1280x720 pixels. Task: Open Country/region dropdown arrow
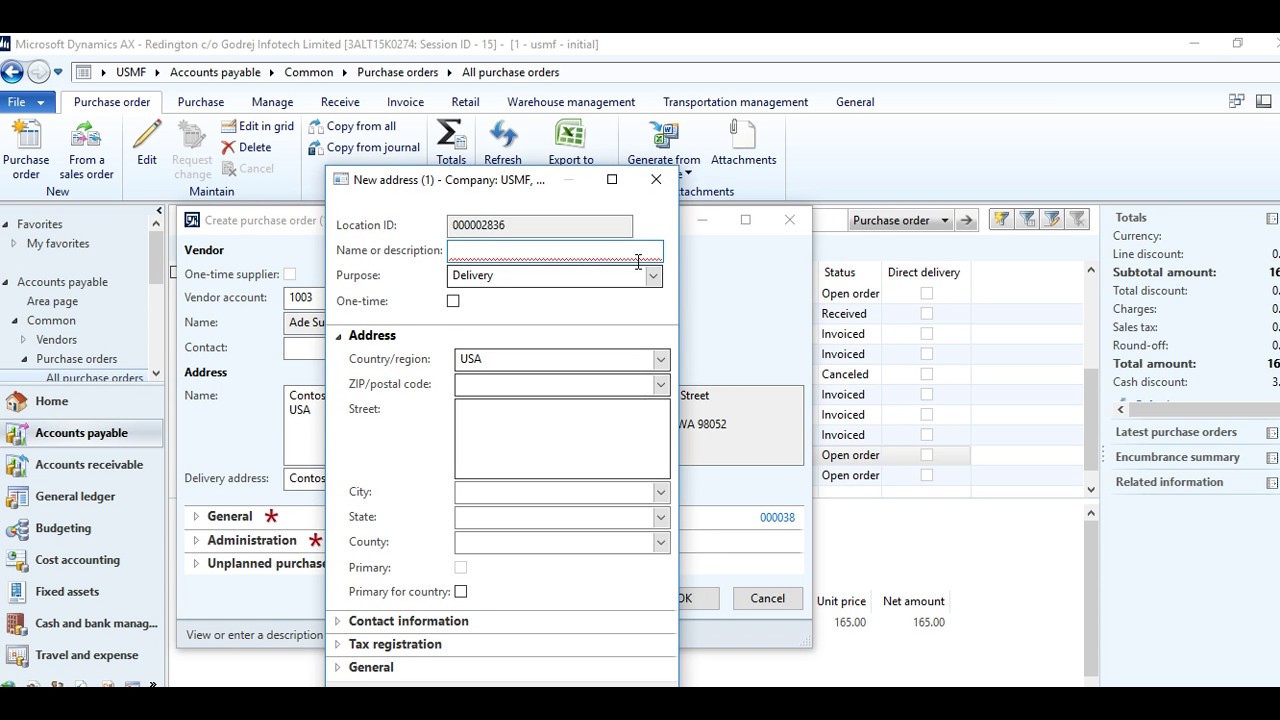(x=661, y=359)
